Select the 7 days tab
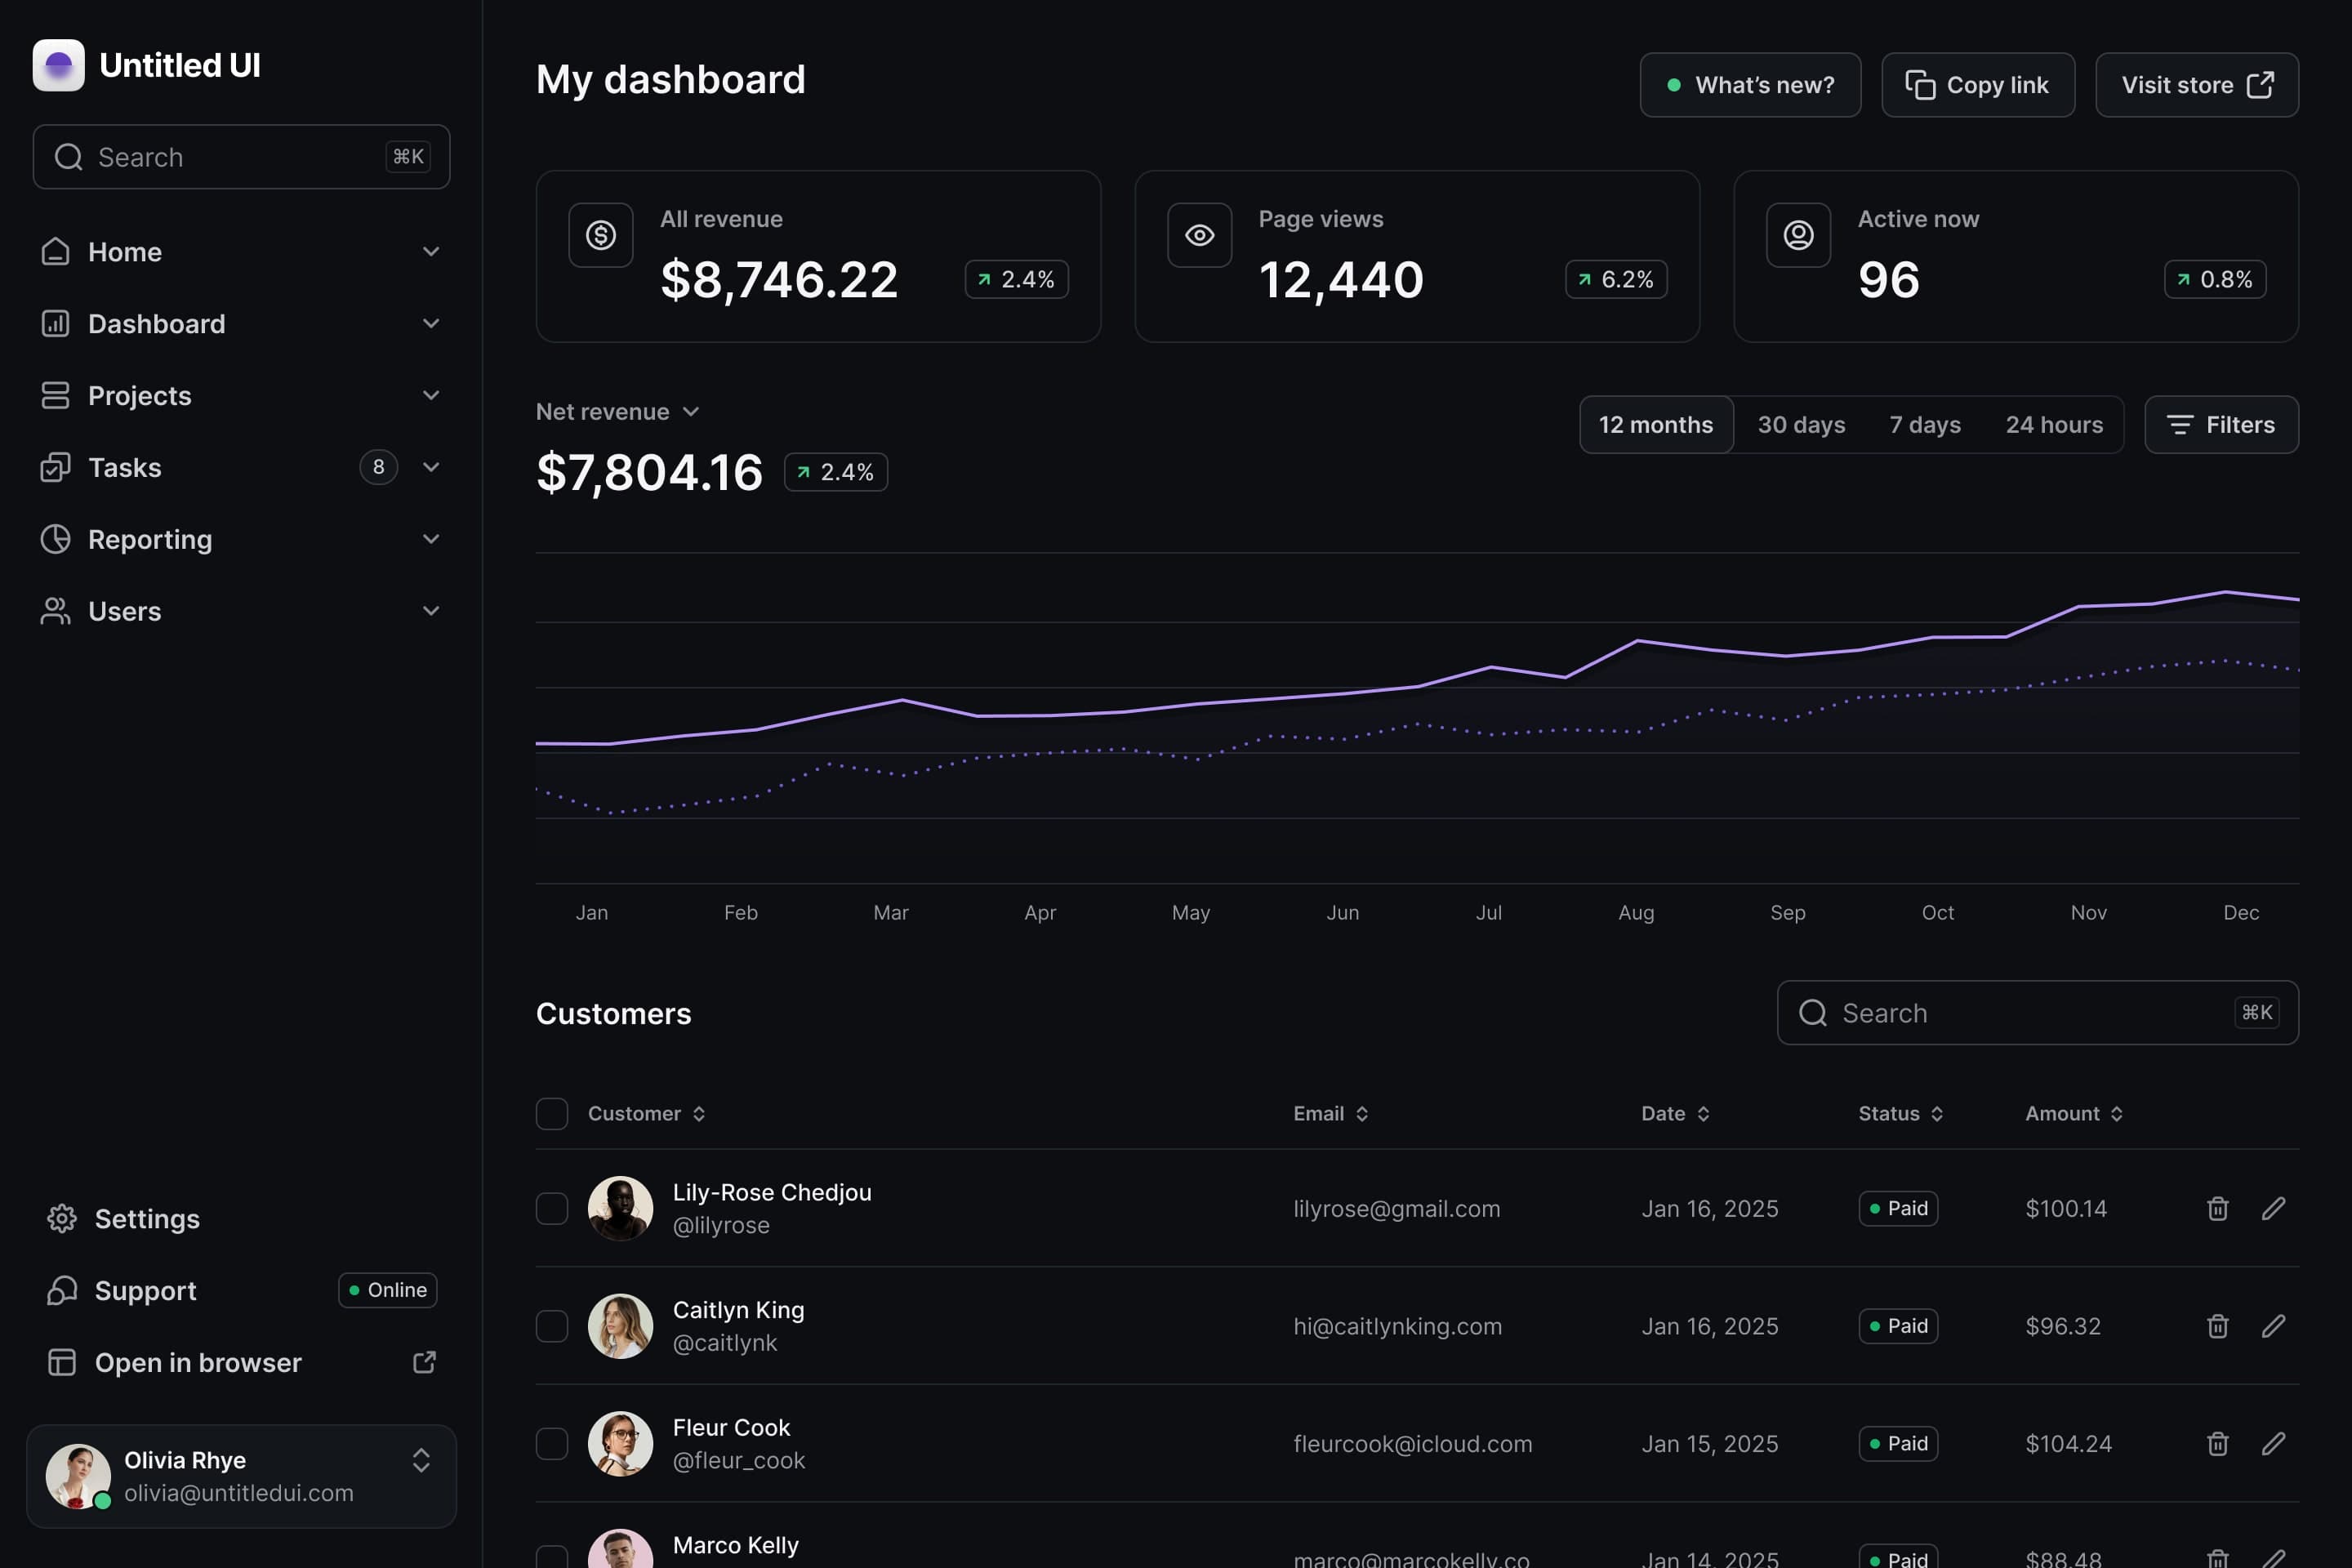 (x=1925, y=424)
